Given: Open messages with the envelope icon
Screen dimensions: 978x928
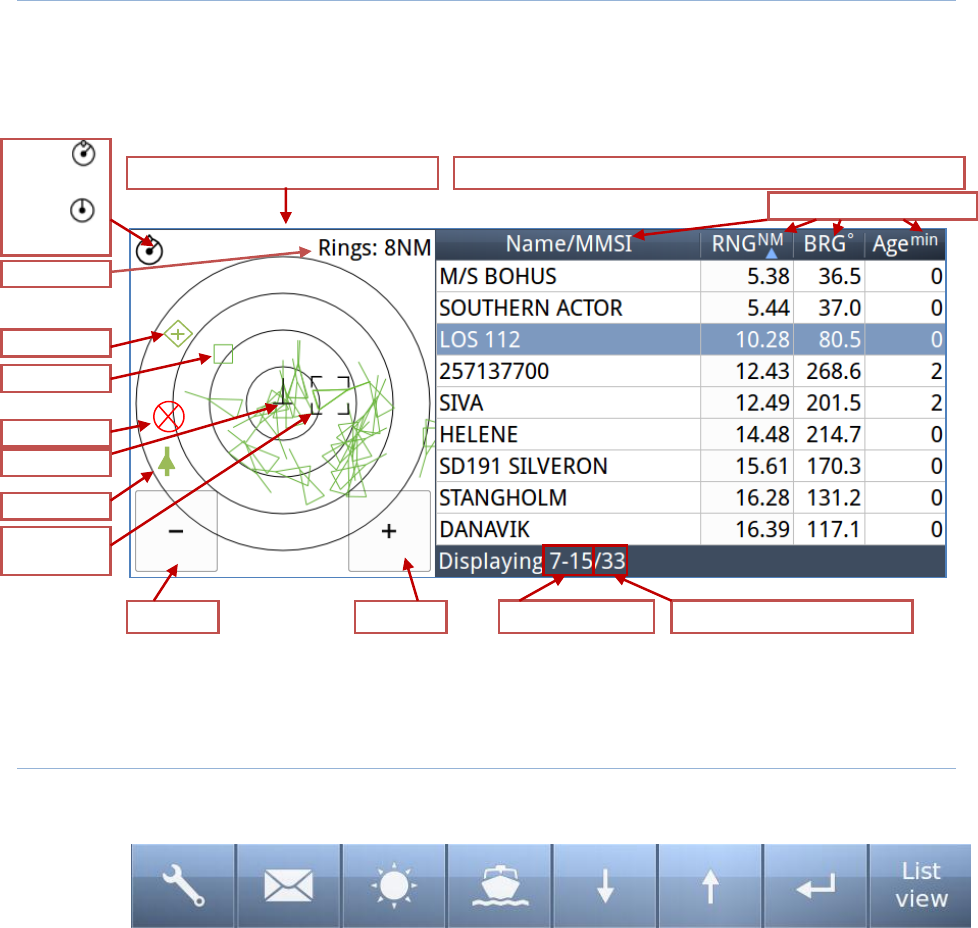Looking at the screenshot, I should coord(289,886).
